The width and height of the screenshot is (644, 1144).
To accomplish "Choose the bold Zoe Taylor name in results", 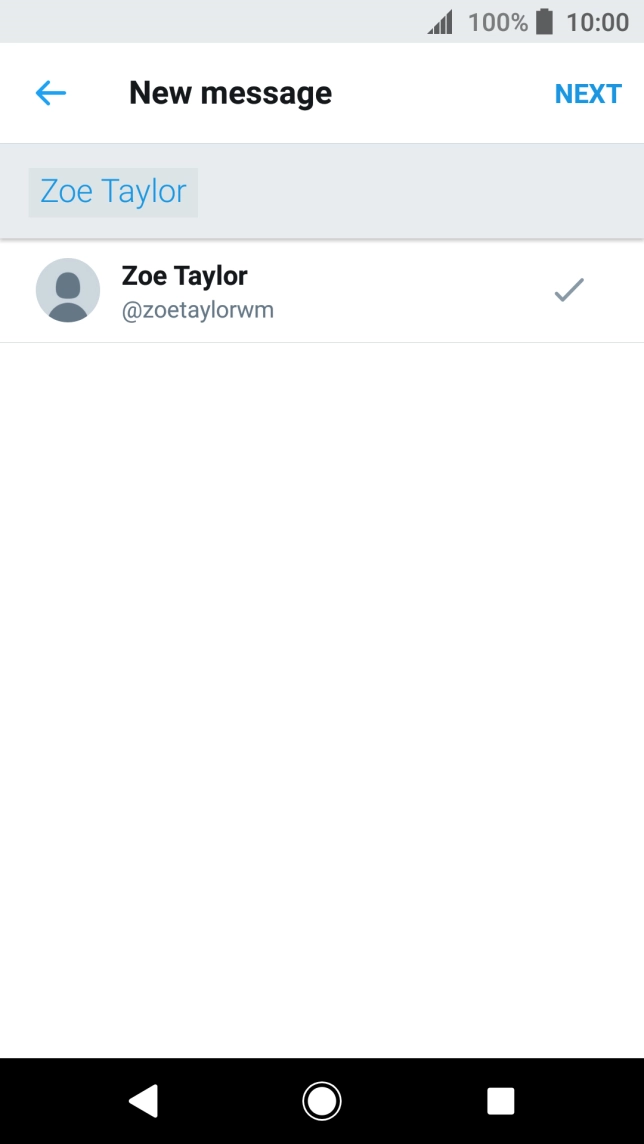I will point(184,275).
